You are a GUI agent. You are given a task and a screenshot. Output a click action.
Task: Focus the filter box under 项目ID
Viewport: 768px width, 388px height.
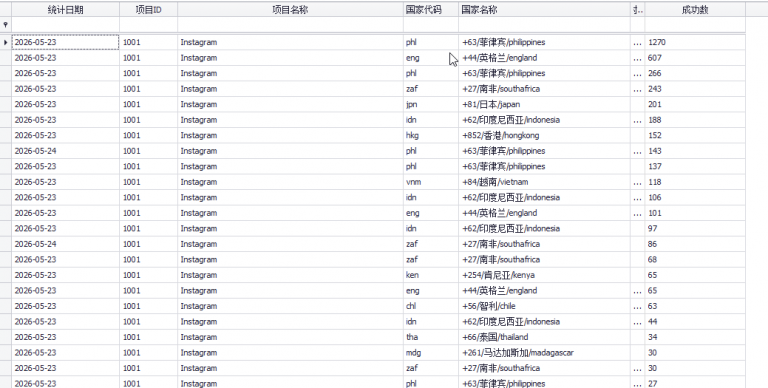148,24
